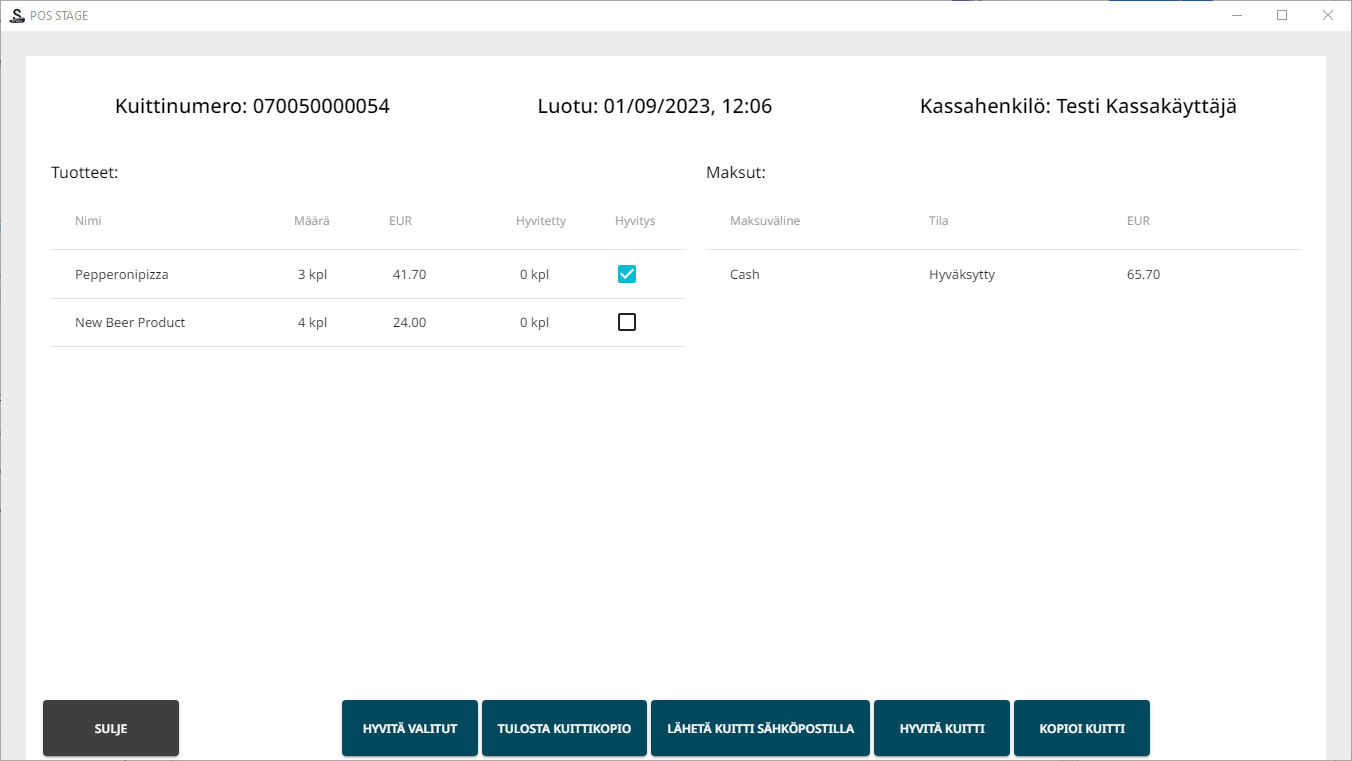
Task: Click the Kuittinumero receipt number text
Action: point(252,106)
